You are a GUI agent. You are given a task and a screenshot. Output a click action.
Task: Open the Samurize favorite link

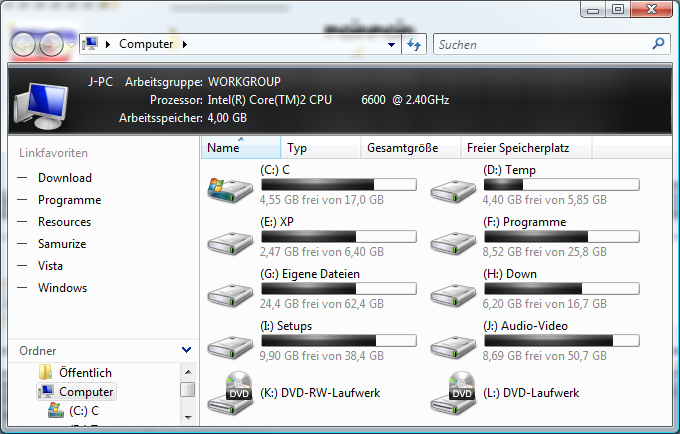pos(62,244)
